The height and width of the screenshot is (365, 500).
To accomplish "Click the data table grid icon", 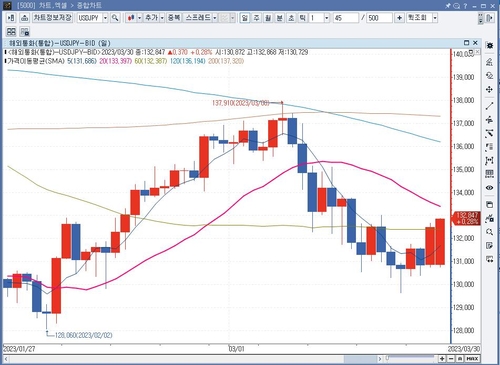I will (489, 174).
